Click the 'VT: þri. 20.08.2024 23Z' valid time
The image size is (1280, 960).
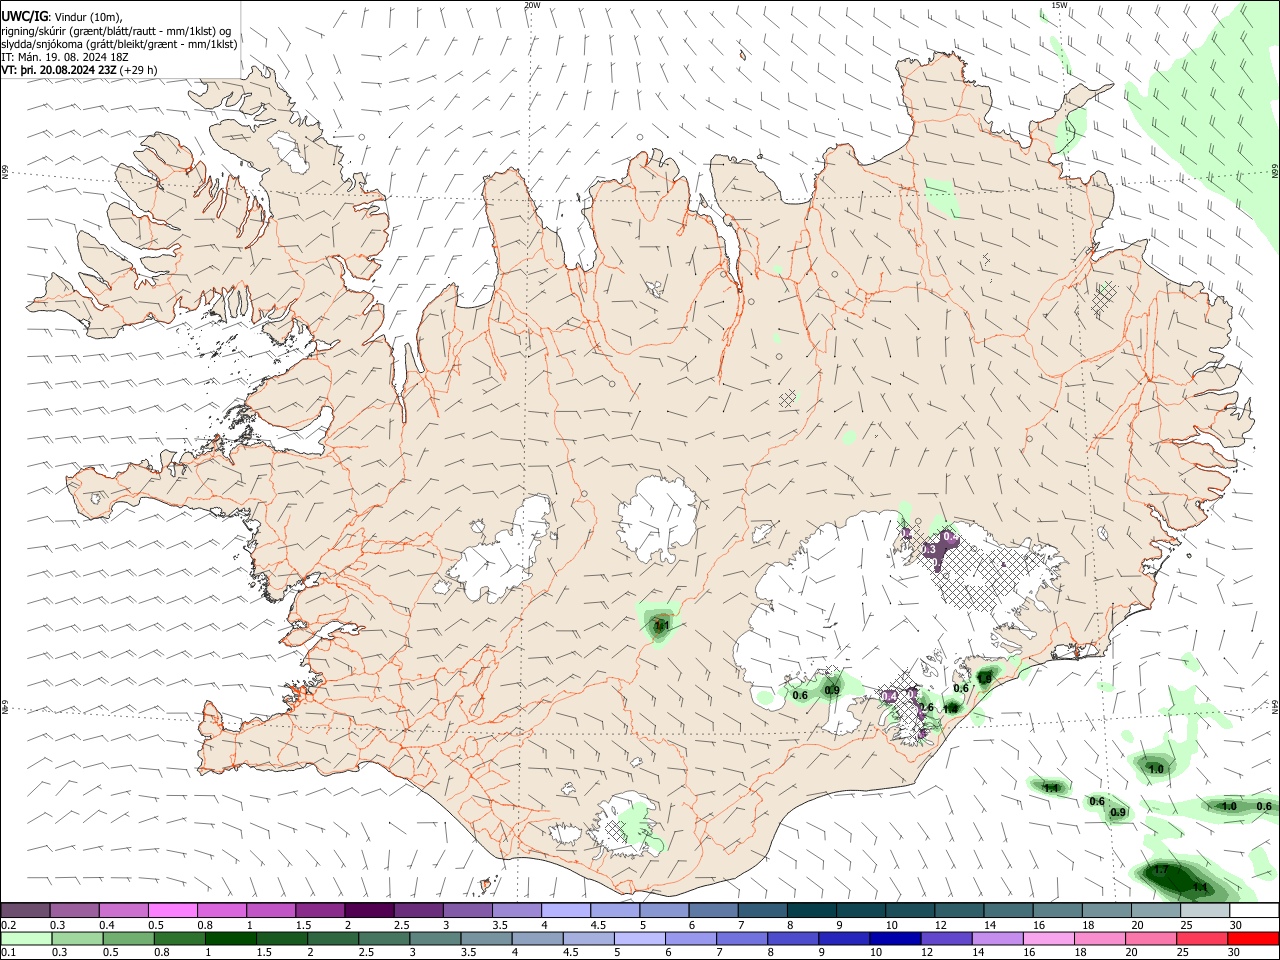click(60, 70)
